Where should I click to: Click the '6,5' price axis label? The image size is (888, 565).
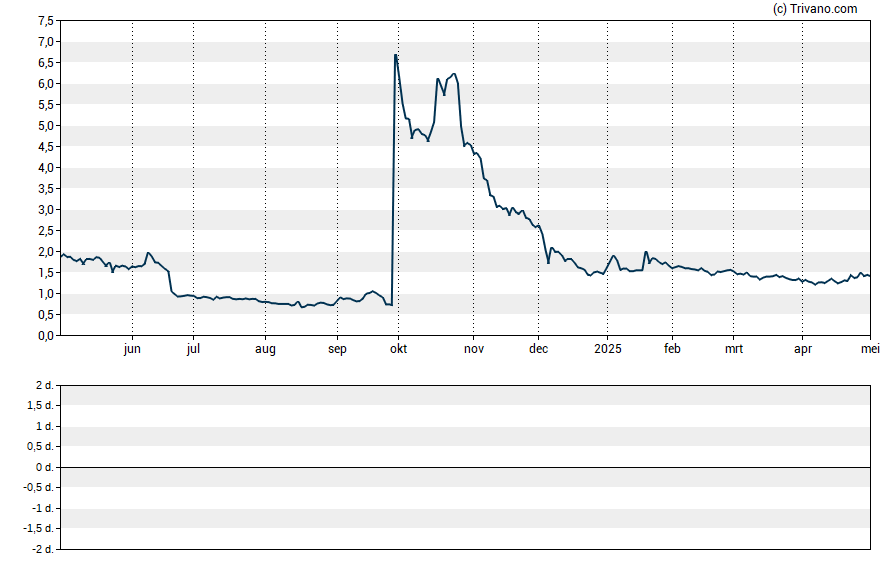click(46, 63)
